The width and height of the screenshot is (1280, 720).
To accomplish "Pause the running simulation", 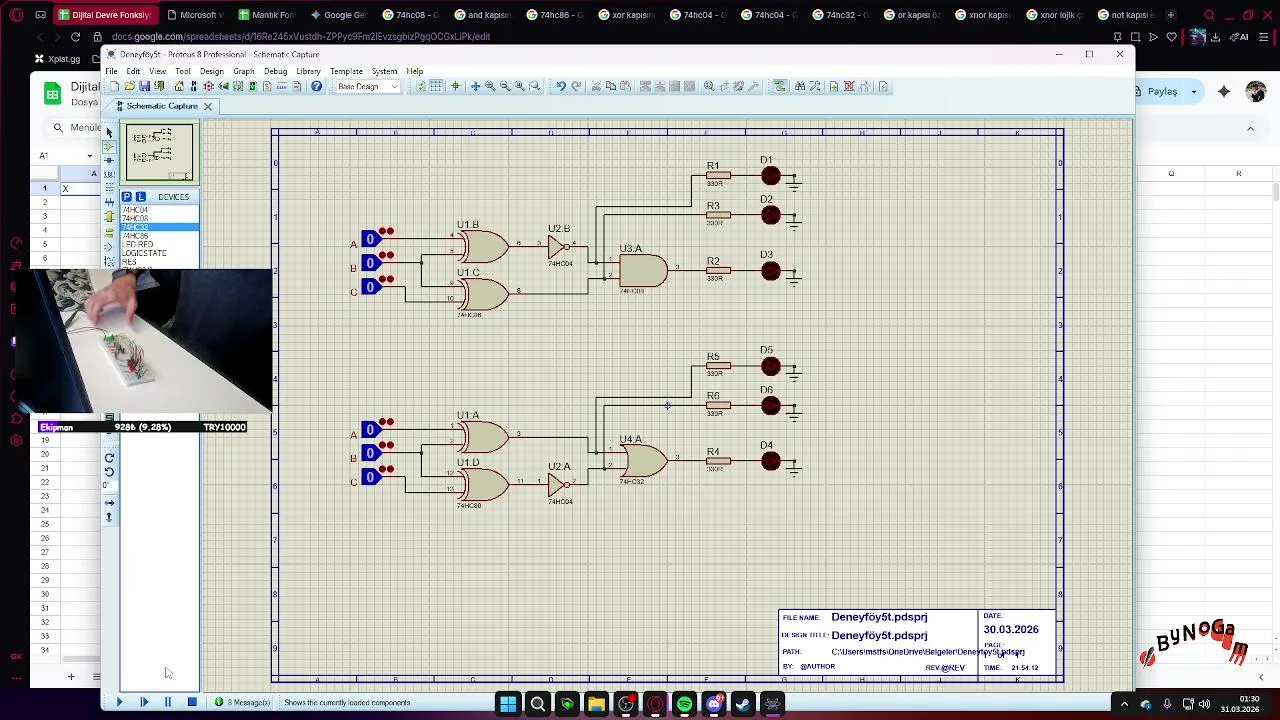I will [167, 702].
